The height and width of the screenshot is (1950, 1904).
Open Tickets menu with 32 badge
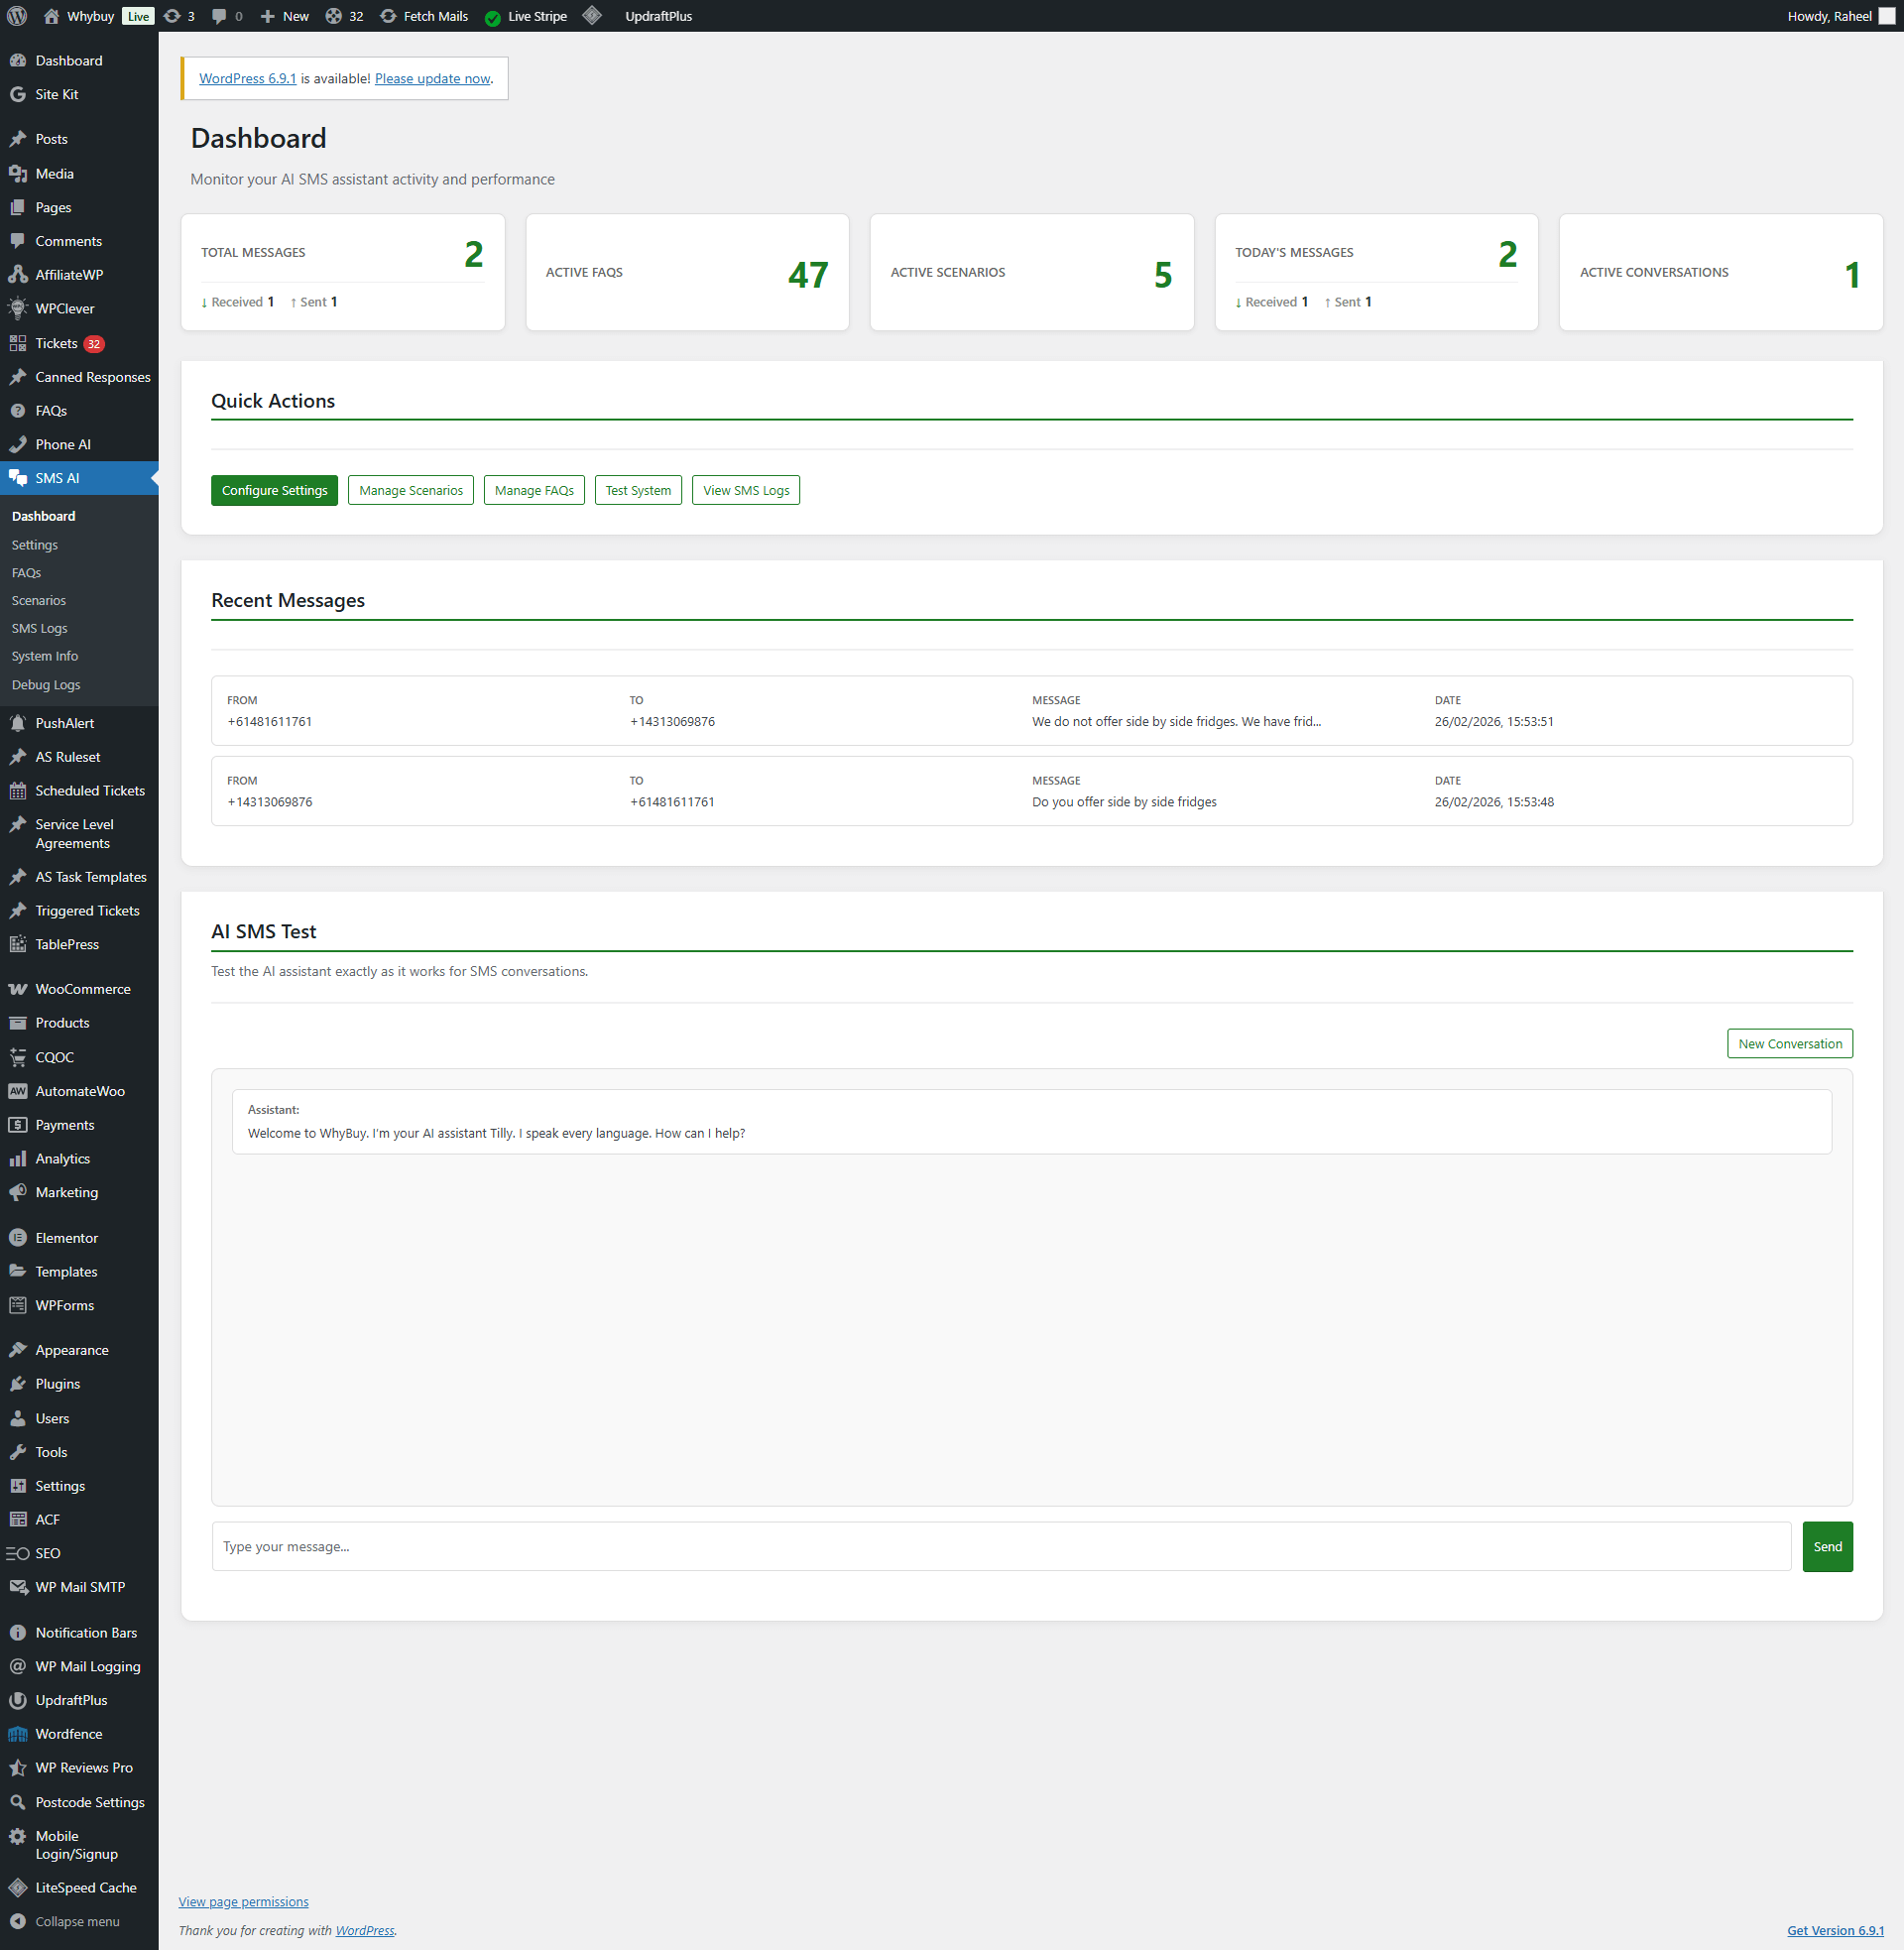click(57, 343)
